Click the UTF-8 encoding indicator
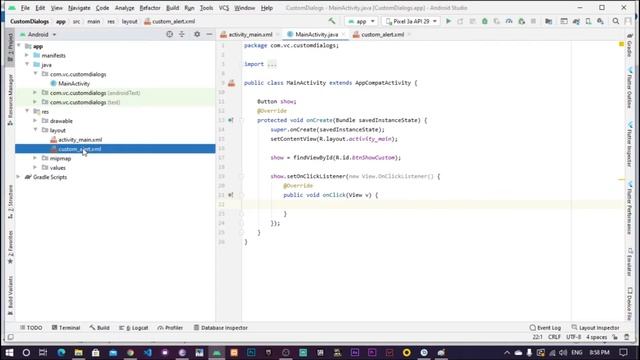The height and width of the screenshot is (360, 640). [x=573, y=337]
